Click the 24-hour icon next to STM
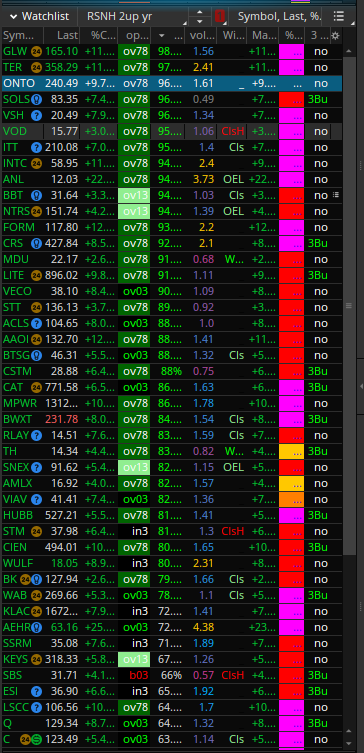The width and height of the screenshot is (364, 753). [x=36, y=531]
